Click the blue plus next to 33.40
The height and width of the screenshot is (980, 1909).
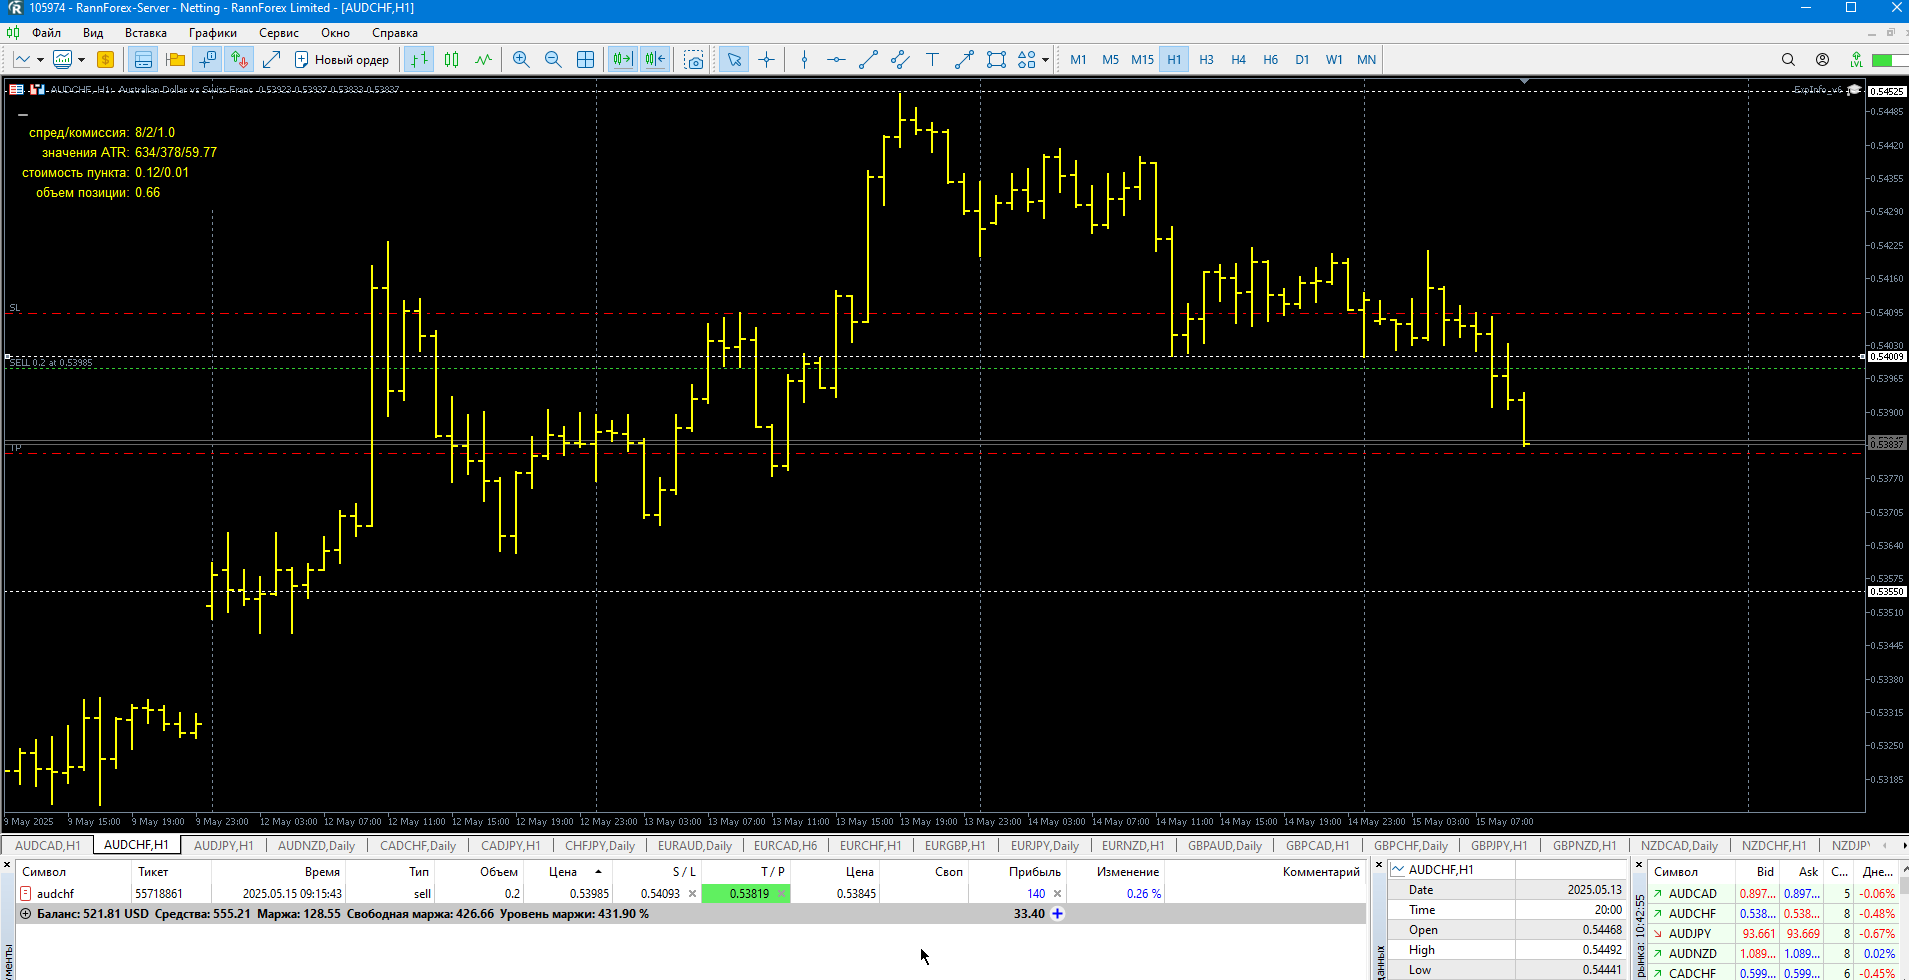pos(1057,914)
